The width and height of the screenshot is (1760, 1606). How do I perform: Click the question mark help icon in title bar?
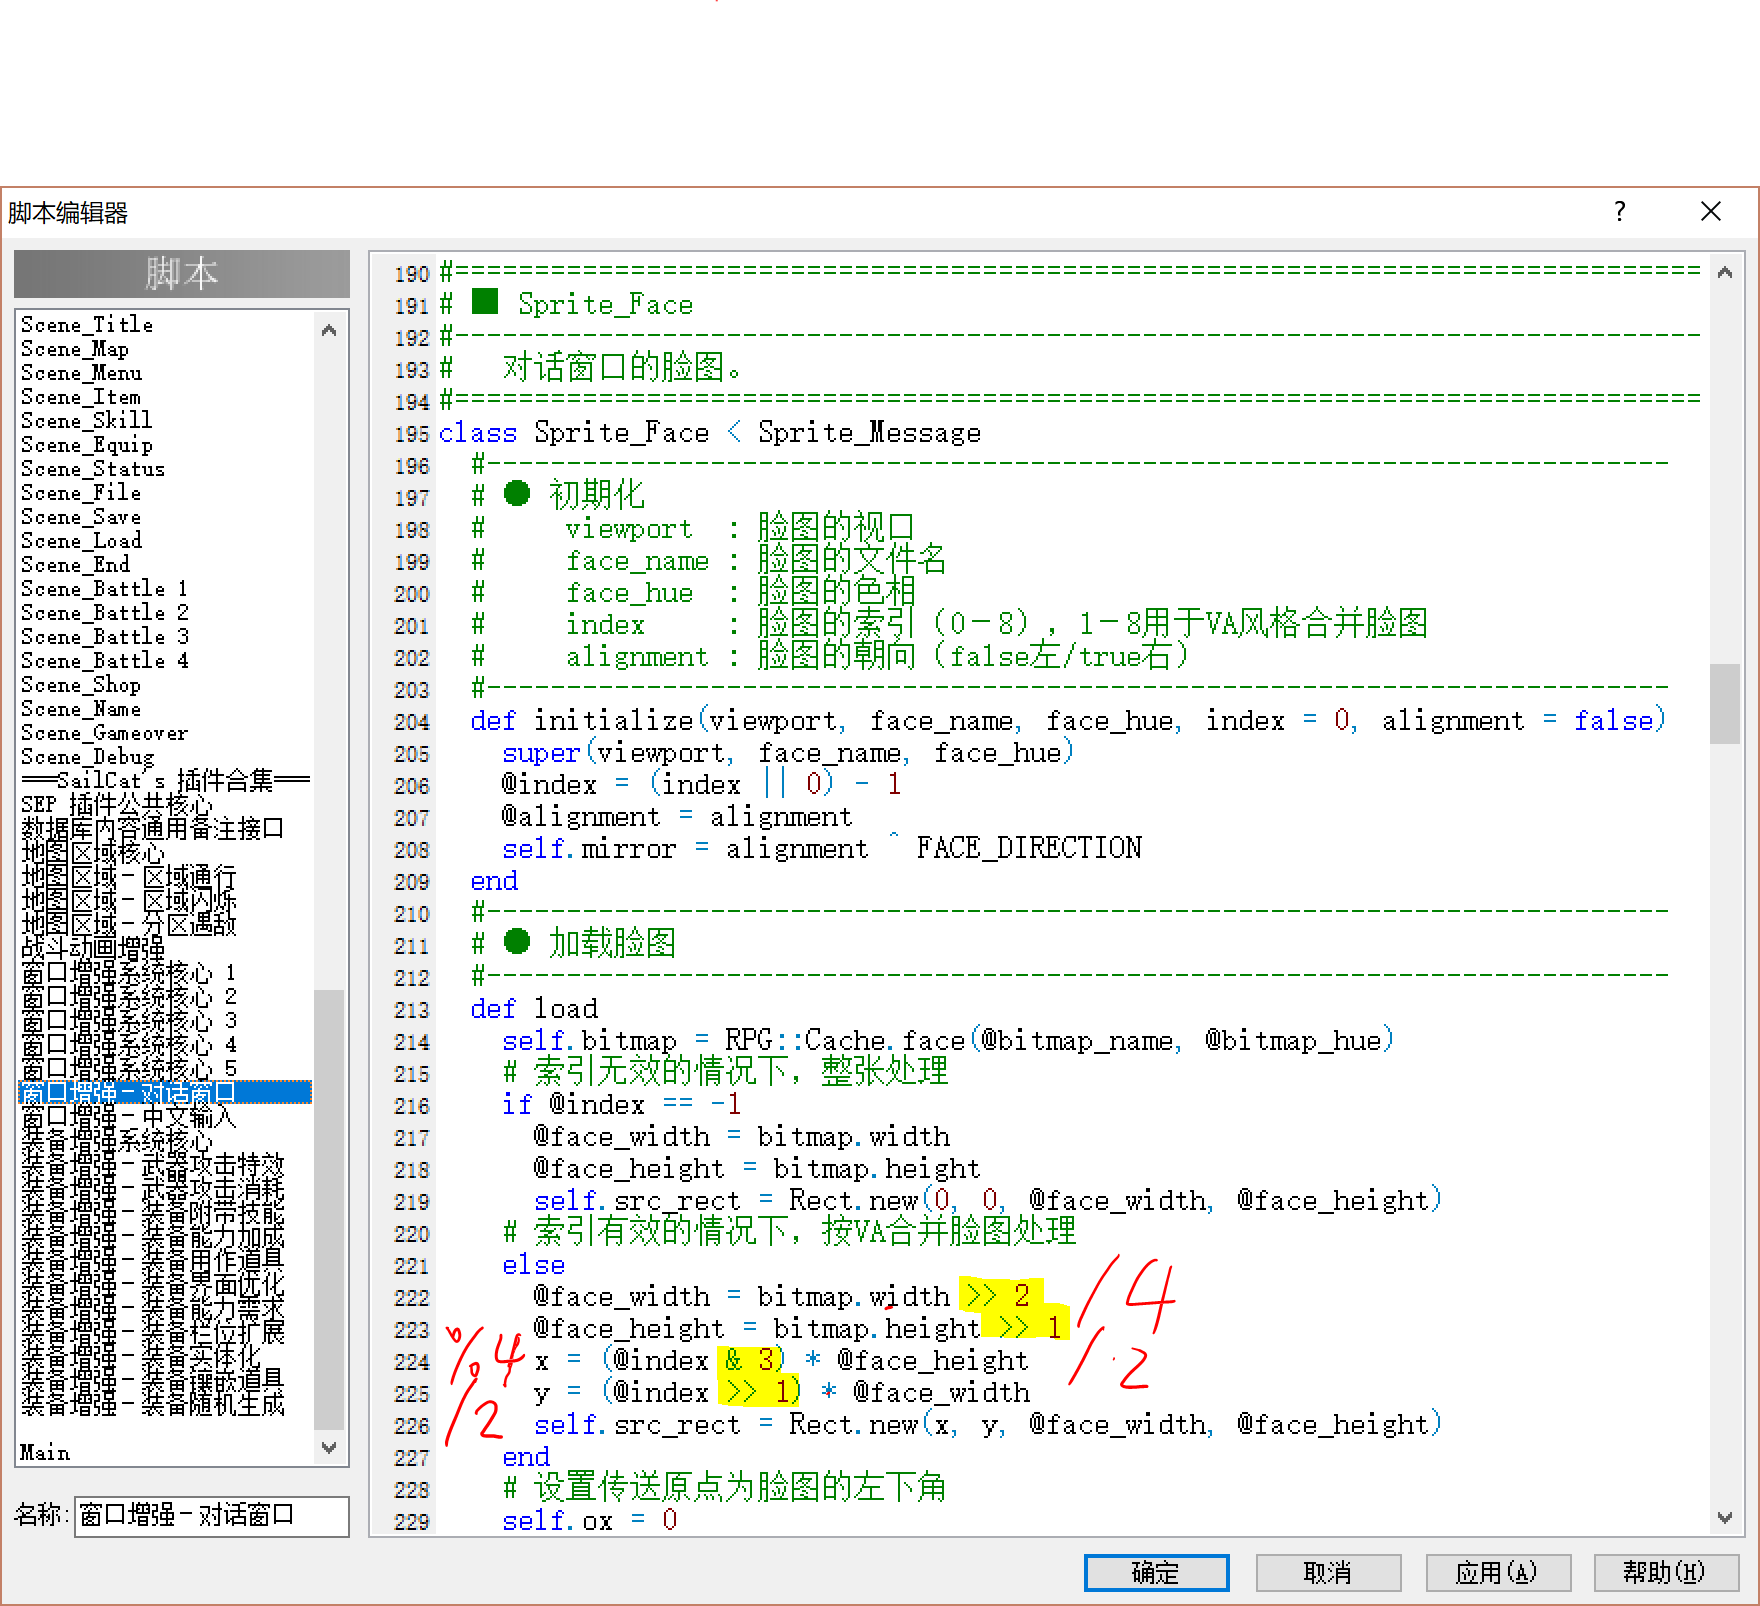coord(1619,211)
